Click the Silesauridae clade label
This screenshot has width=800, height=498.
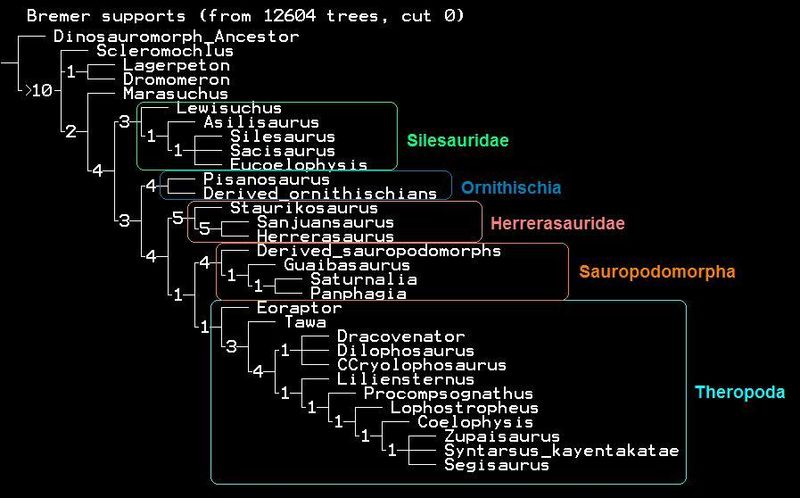(457, 141)
